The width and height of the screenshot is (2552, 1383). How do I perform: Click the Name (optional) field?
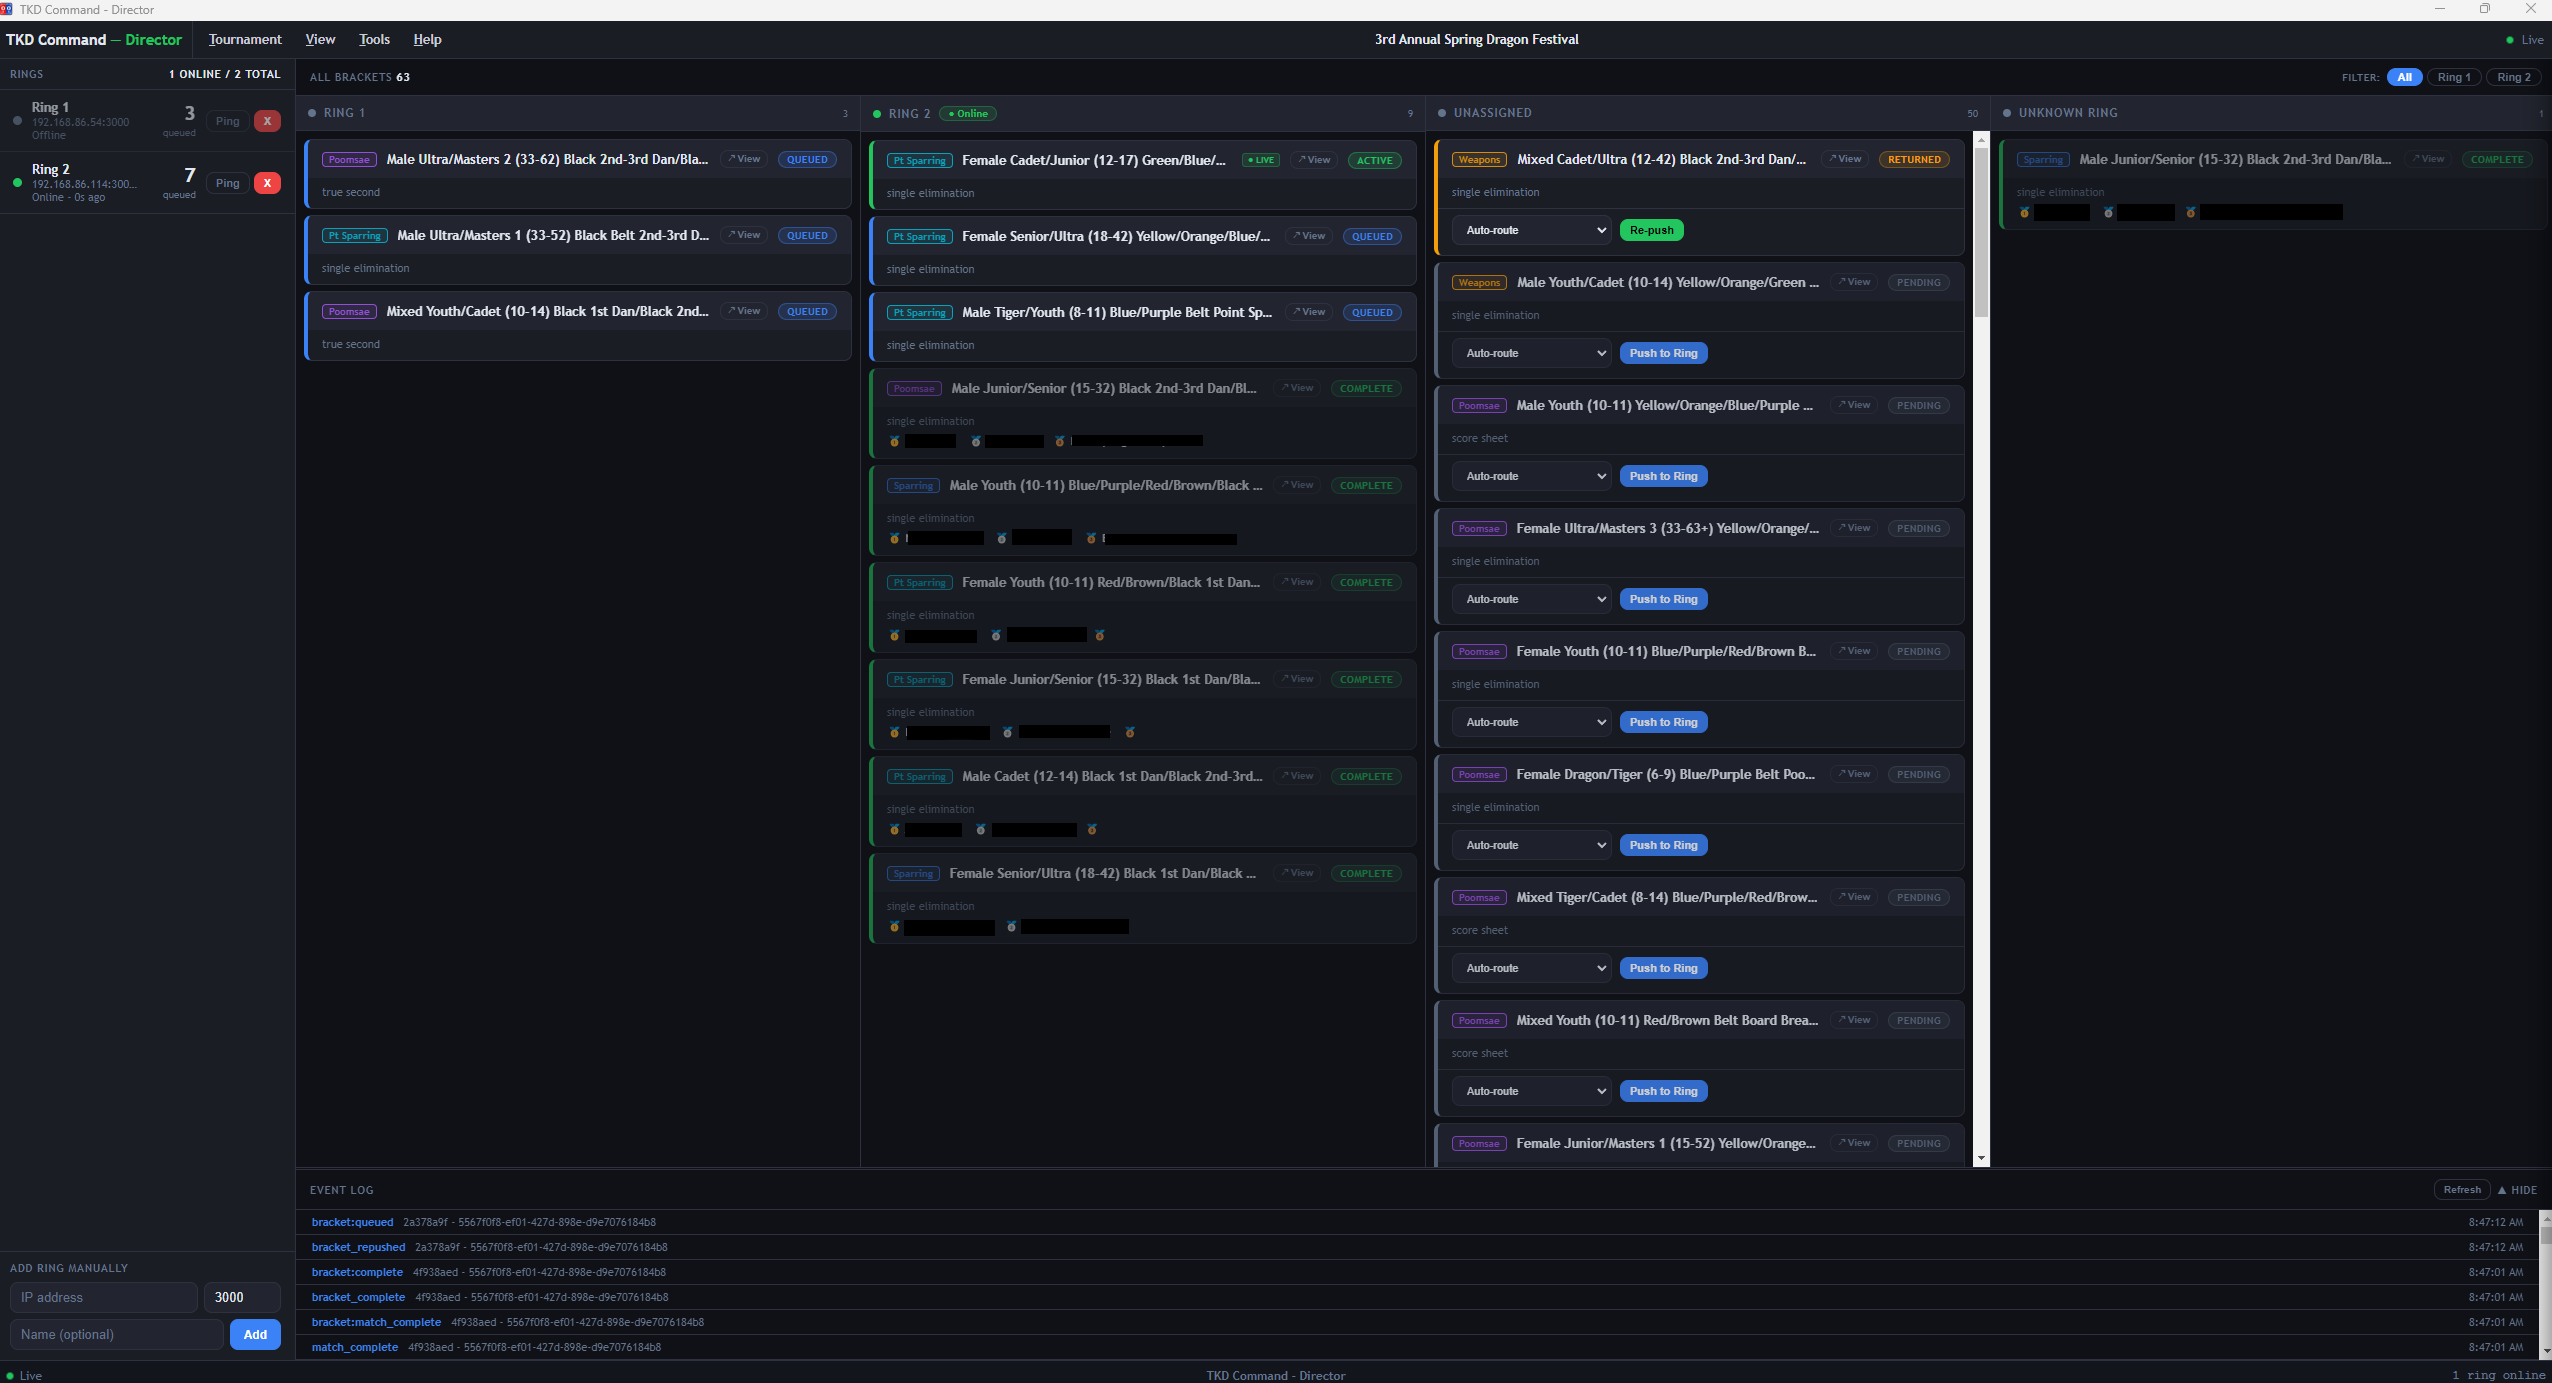point(116,1334)
